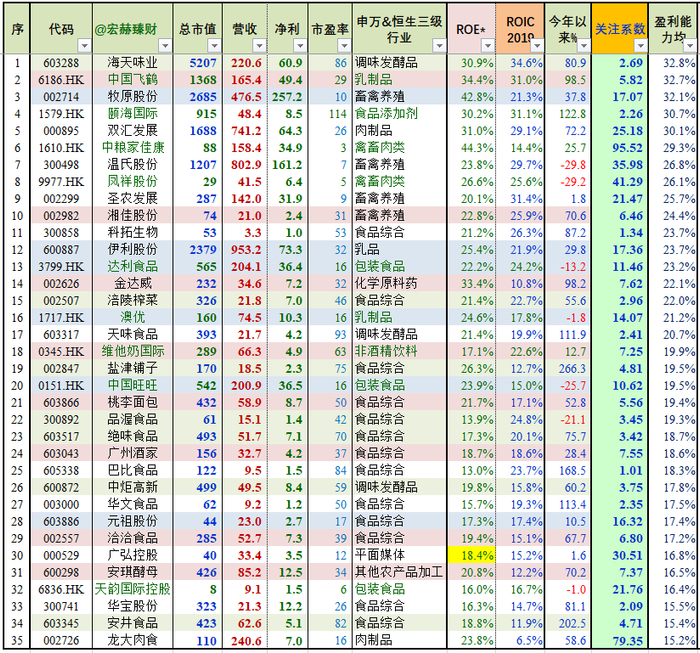Image resolution: width=700 pixels, height=653 pixels.
Task: Open the 营收 column filter dropdown
Action: click(259, 46)
